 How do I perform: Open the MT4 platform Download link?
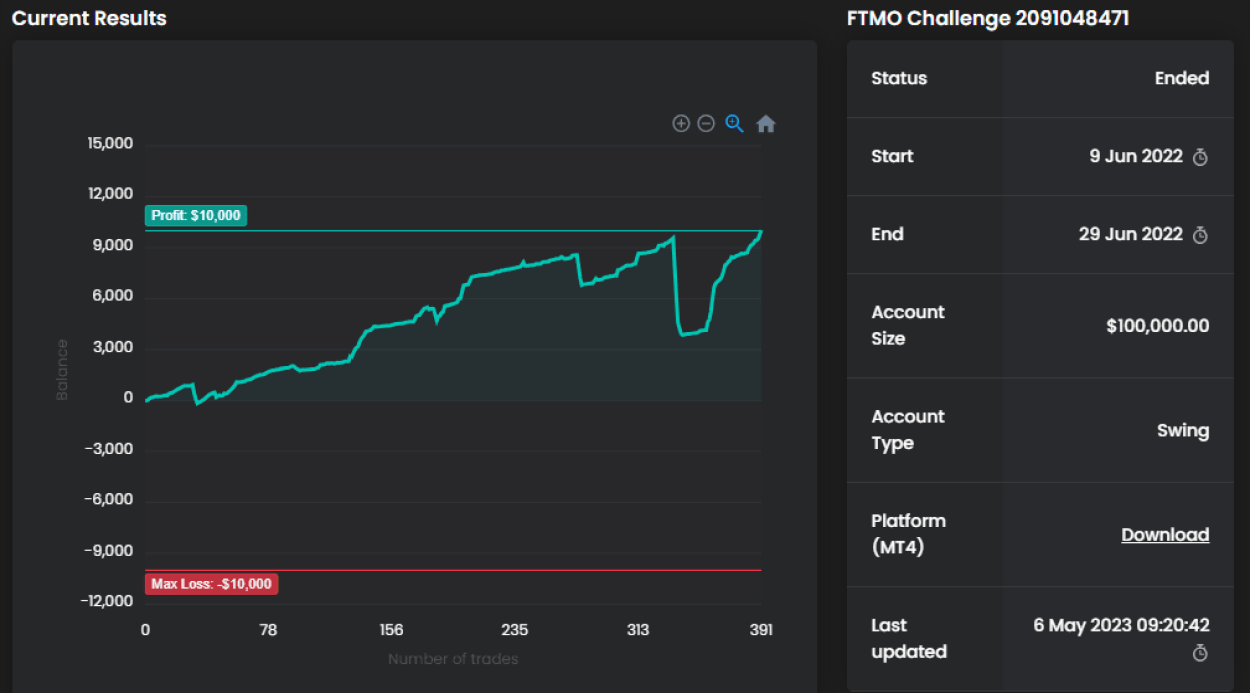(x=1165, y=535)
